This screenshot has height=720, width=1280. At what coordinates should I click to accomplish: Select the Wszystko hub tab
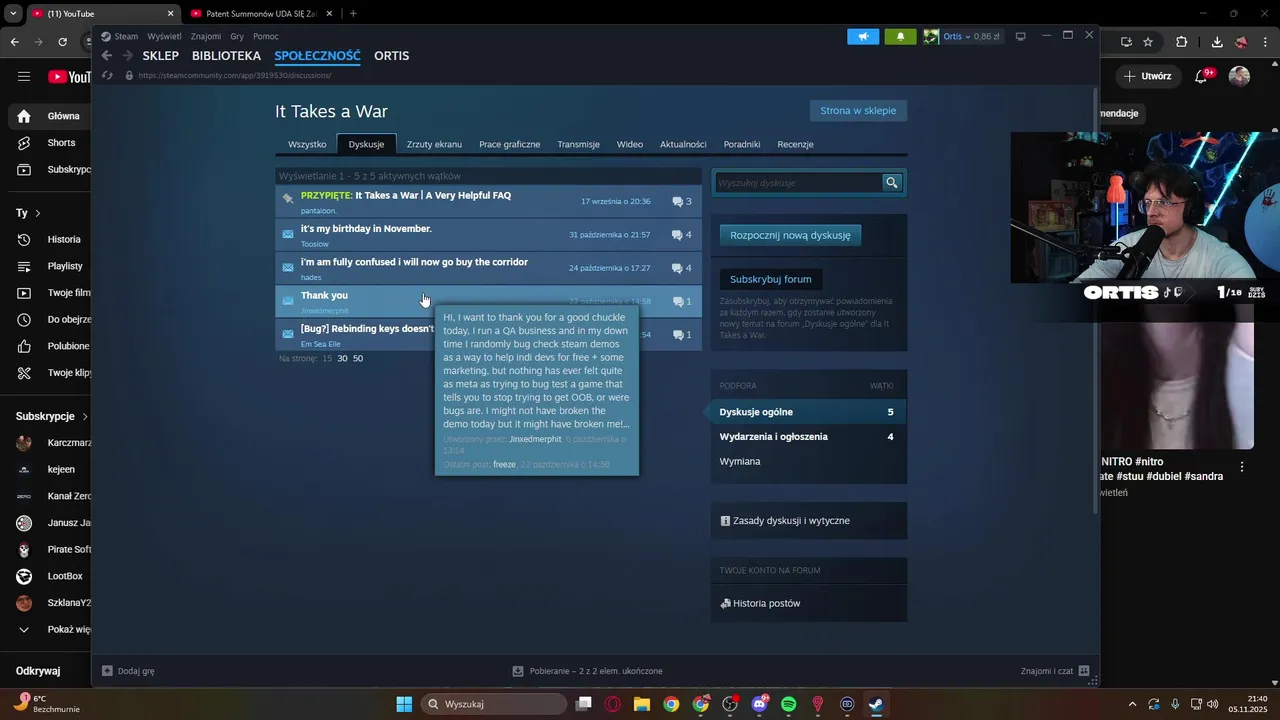click(x=307, y=144)
